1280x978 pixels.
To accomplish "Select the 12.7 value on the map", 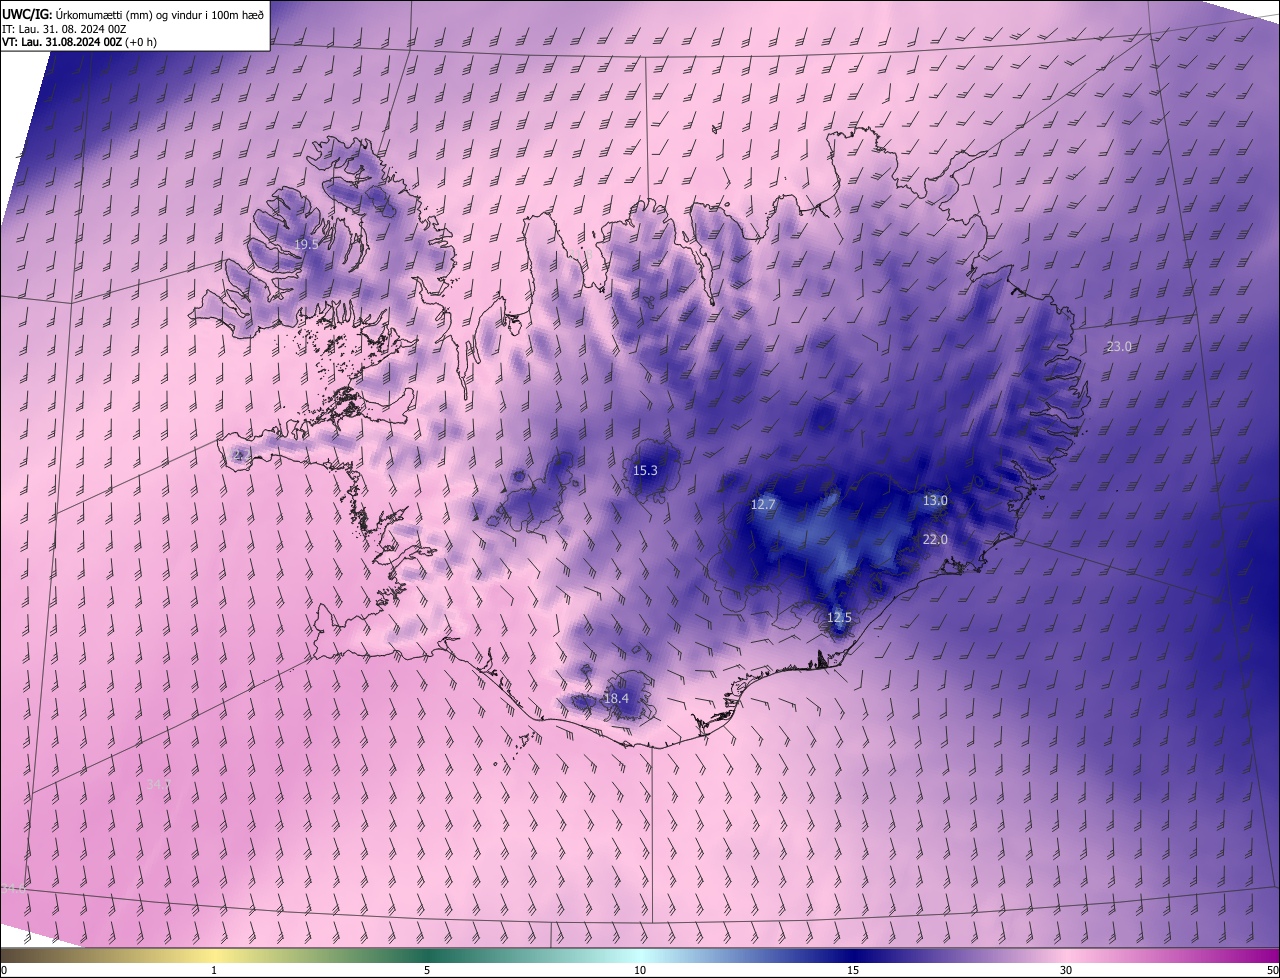I will click(x=763, y=505).
